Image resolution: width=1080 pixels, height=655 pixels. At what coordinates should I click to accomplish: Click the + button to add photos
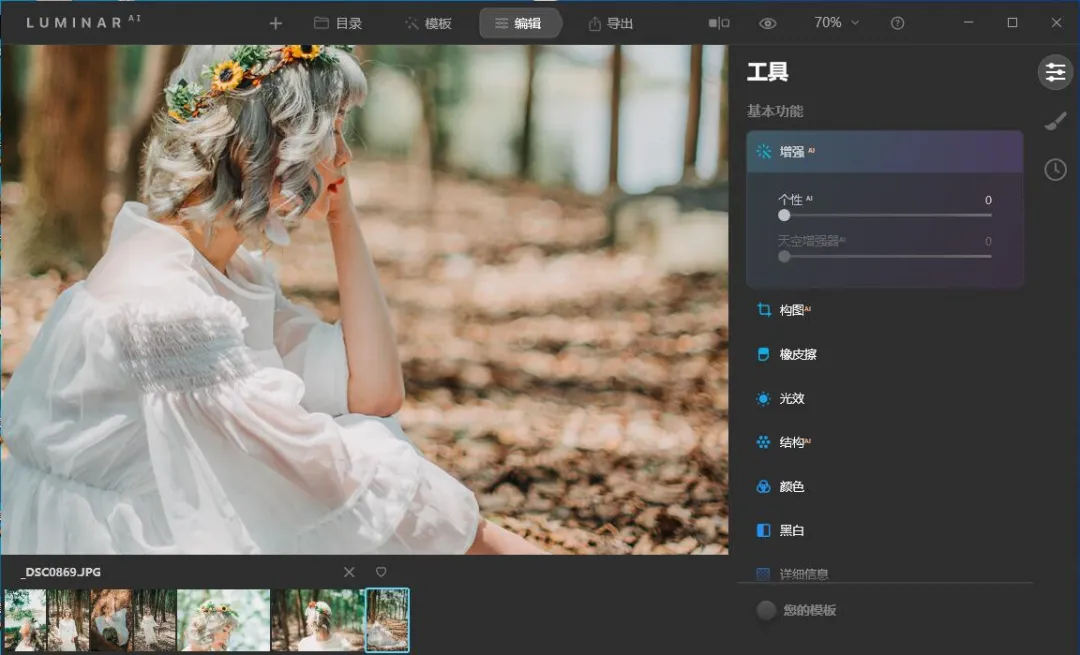275,22
